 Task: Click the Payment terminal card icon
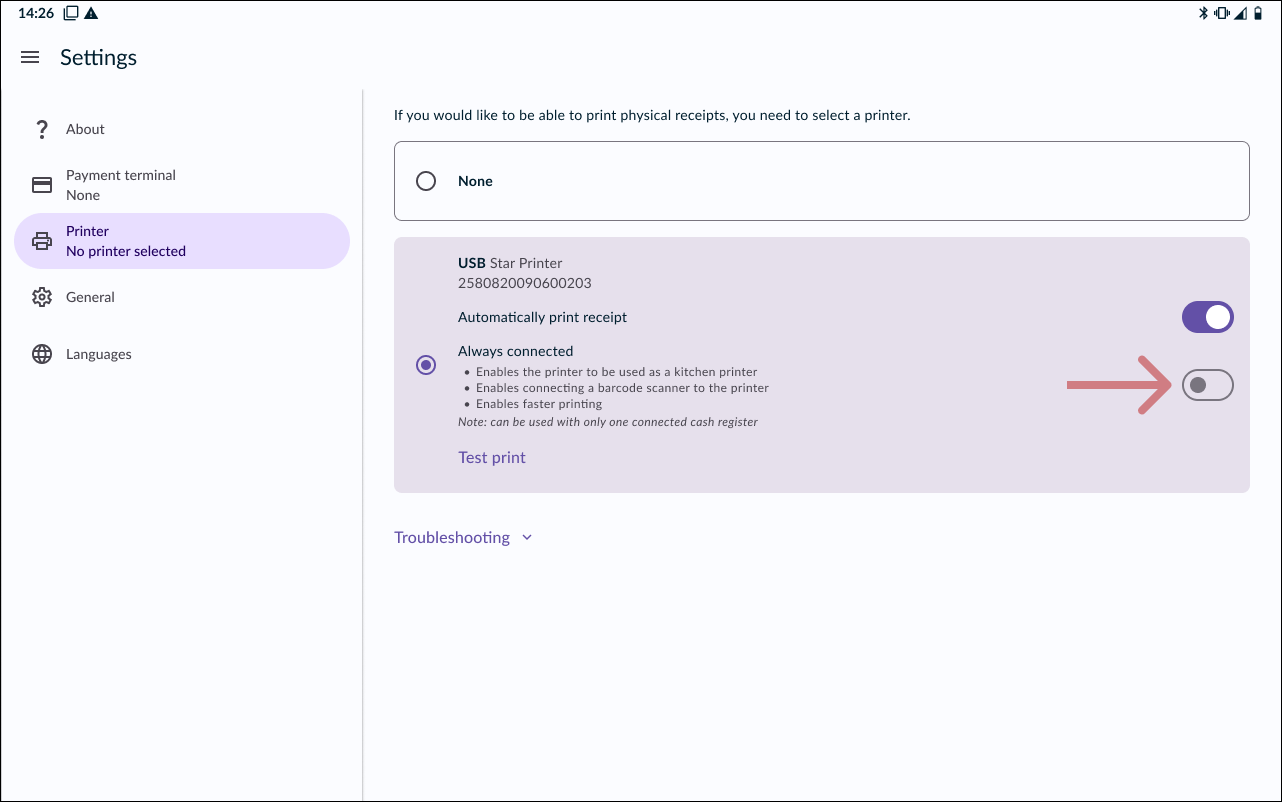(x=42, y=185)
